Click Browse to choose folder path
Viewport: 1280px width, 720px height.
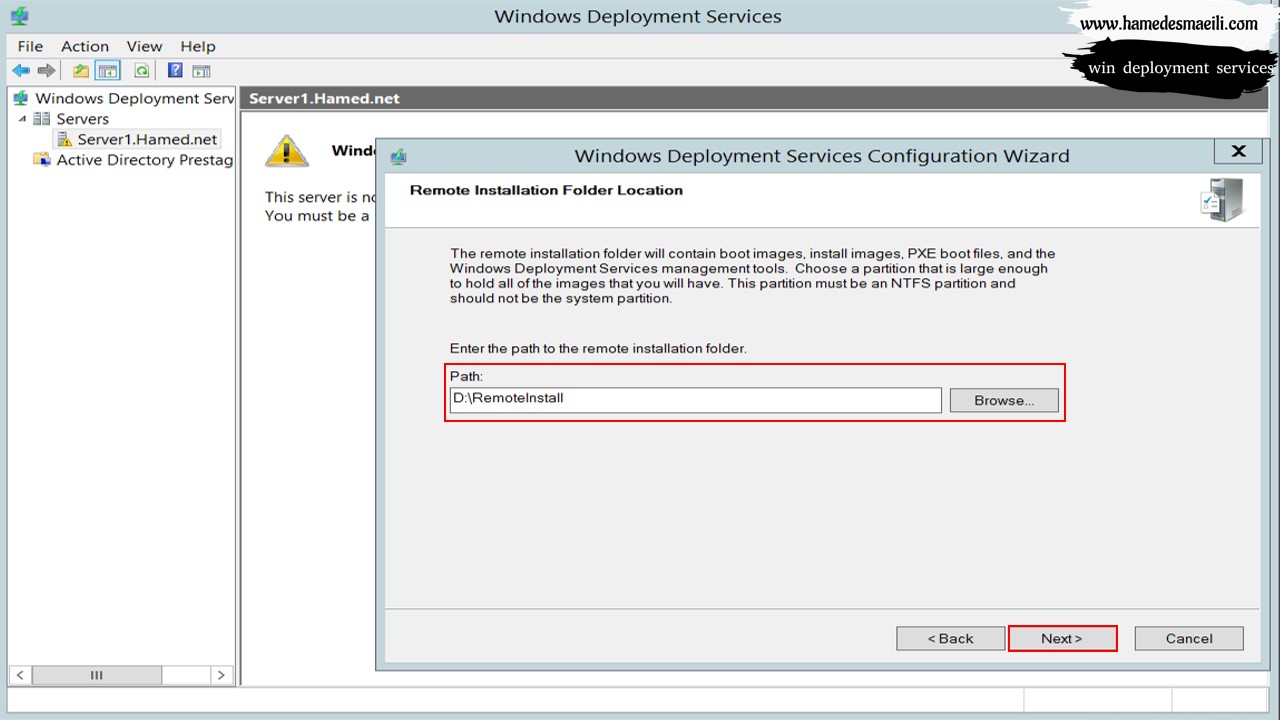point(1004,400)
